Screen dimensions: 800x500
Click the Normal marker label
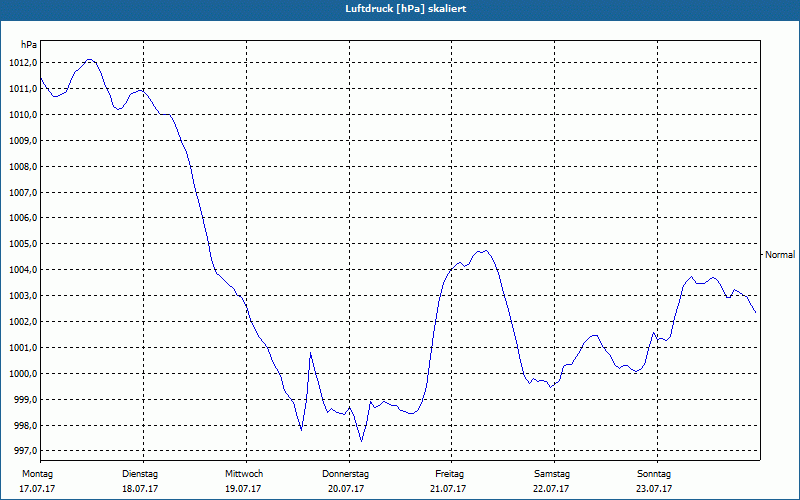[x=780, y=255]
